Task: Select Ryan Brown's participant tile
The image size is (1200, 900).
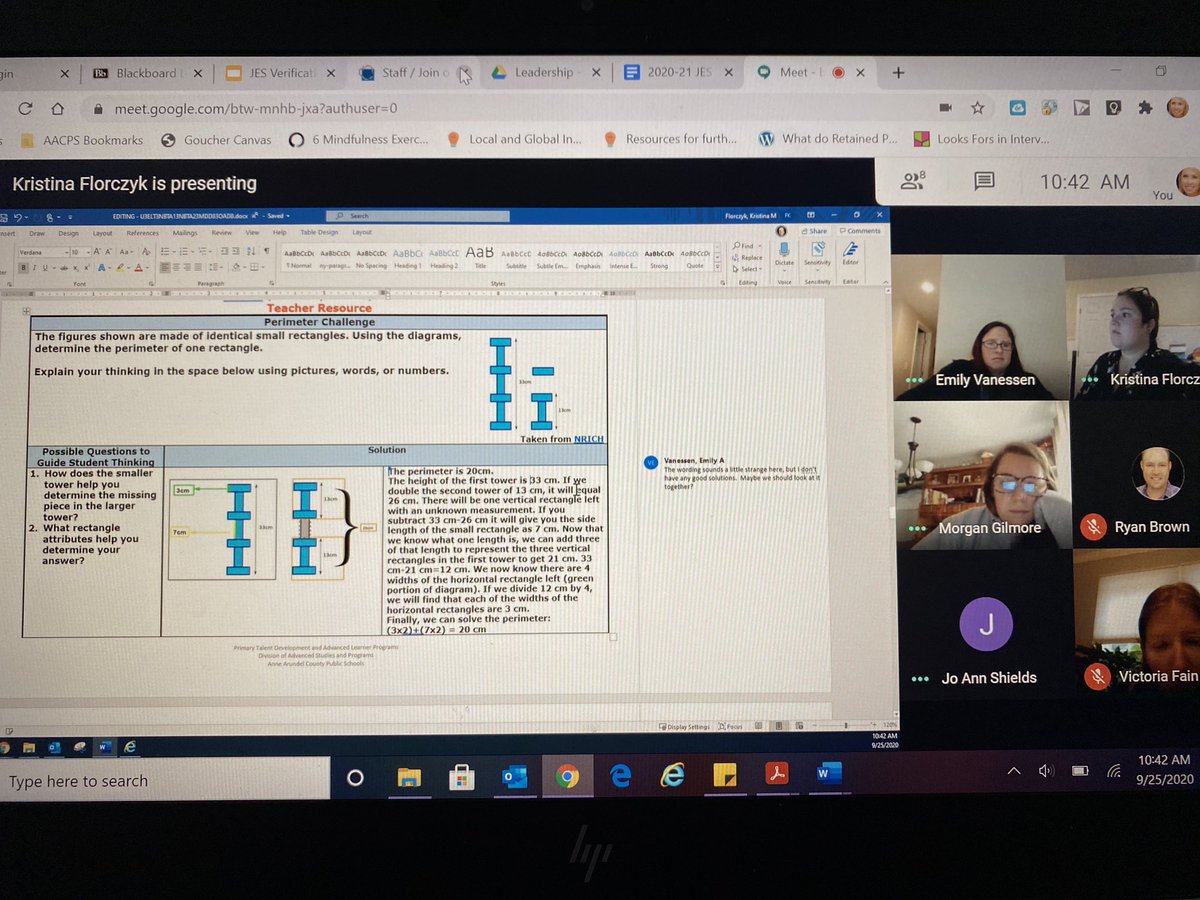Action: (1137, 475)
